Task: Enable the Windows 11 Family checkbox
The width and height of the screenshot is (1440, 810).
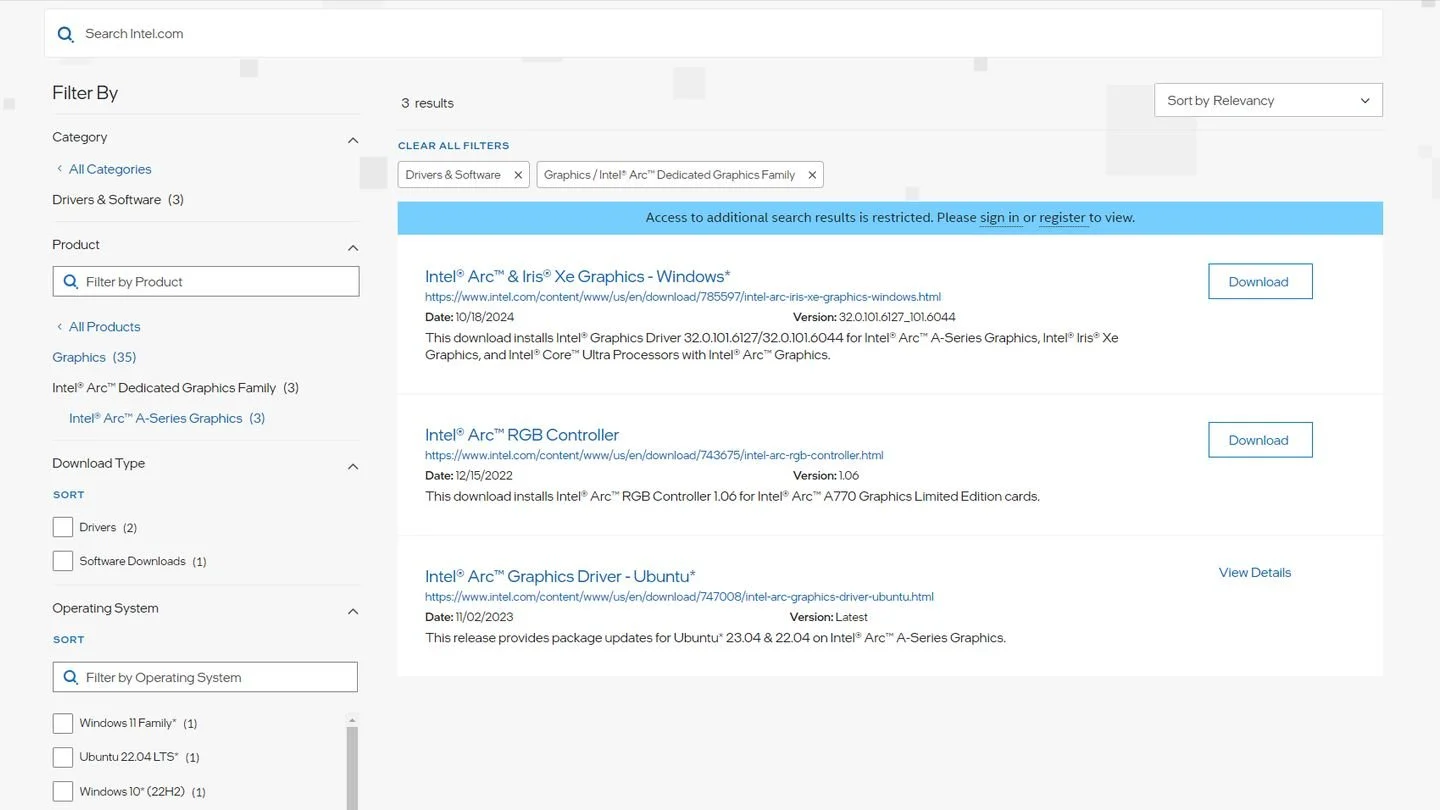Action: pyautogui.click(x=63, y=723)
